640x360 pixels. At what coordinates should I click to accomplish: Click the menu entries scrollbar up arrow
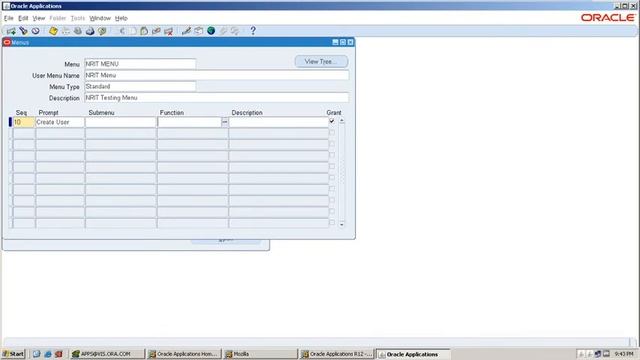342,121
